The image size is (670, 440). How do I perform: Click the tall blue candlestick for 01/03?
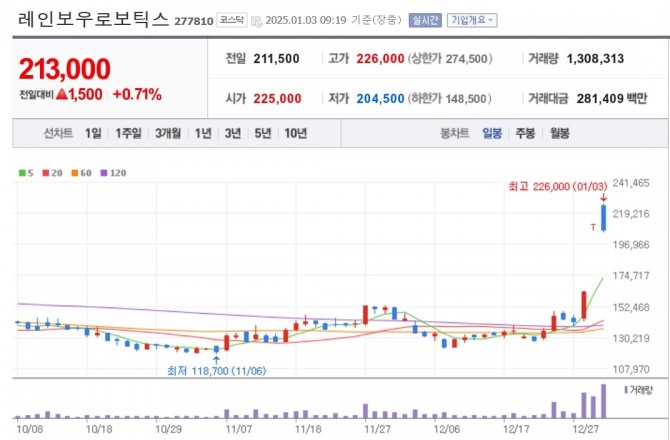(x=603, y=218)
